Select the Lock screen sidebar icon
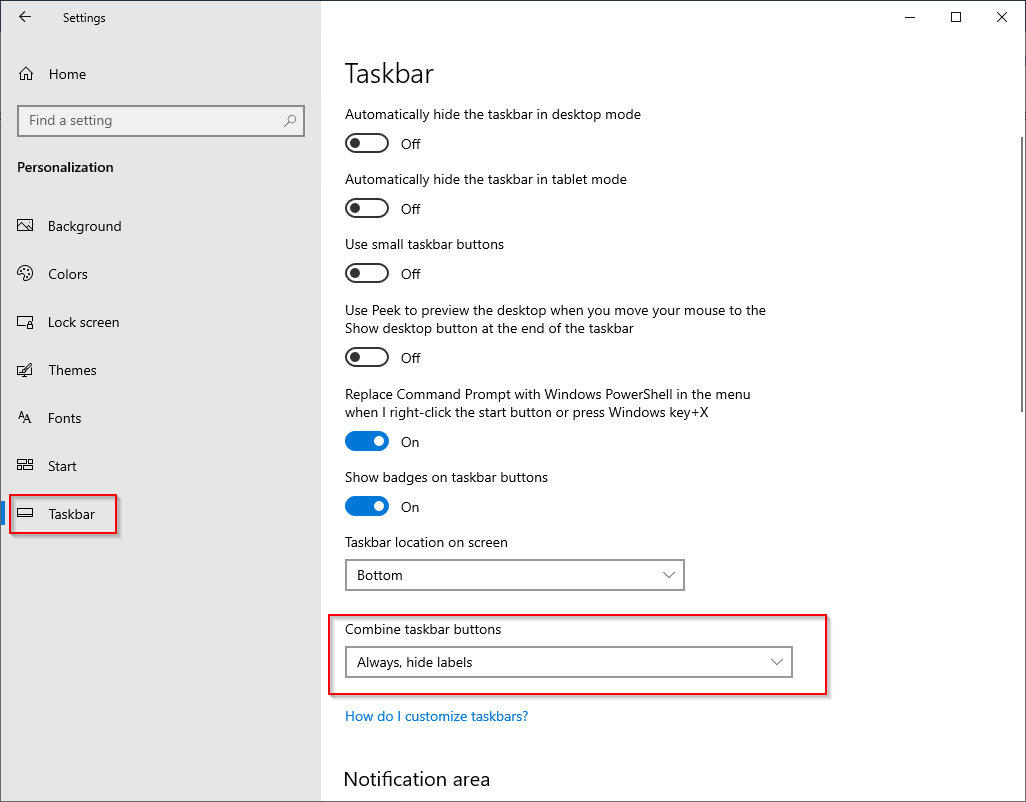1026x802 pixels. (x=24, y=322)
